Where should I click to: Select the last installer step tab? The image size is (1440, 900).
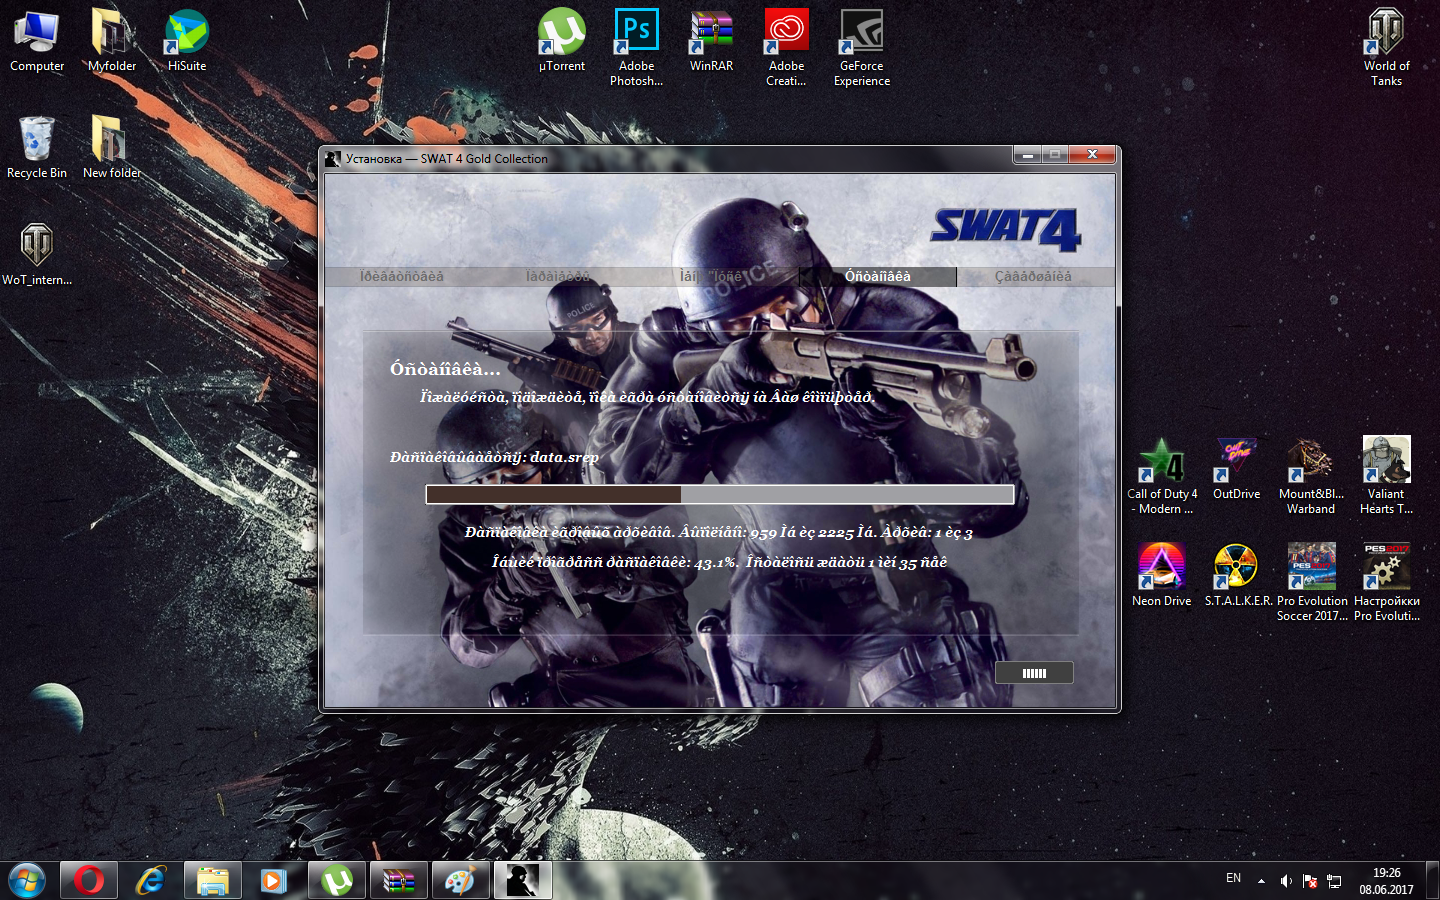coord(1033,277)
